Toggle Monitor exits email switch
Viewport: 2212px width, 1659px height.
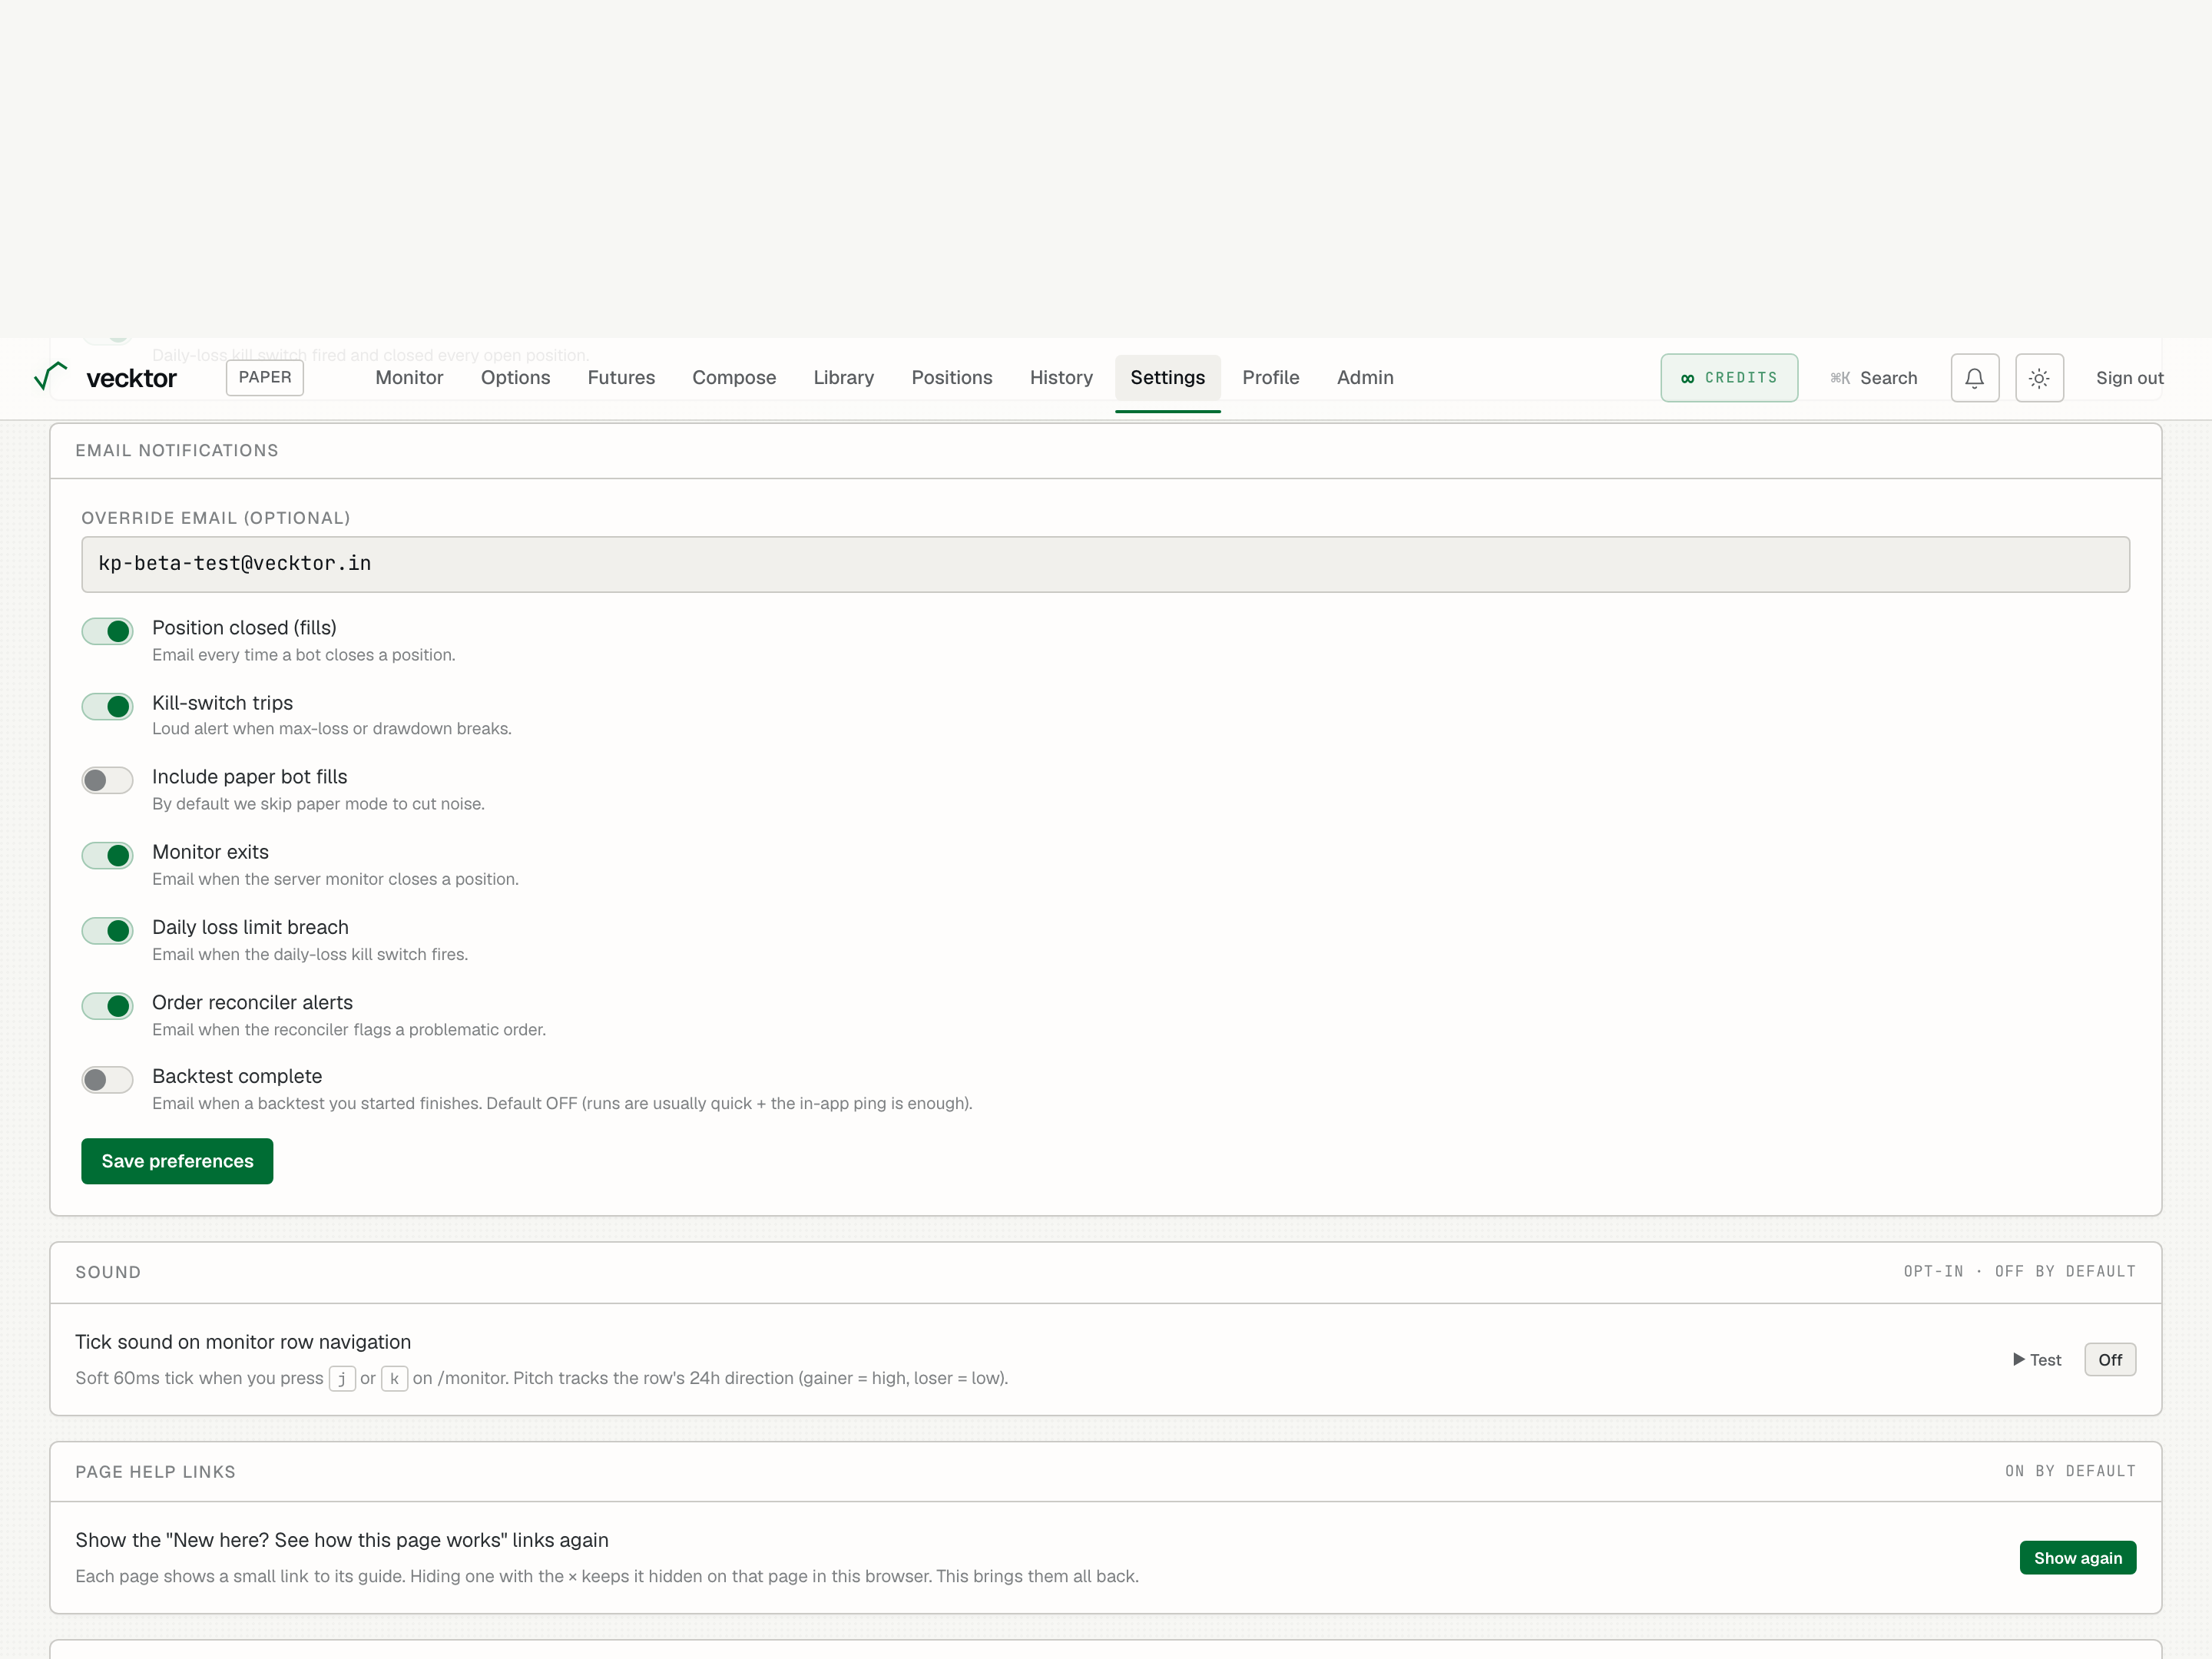(107, 855)
